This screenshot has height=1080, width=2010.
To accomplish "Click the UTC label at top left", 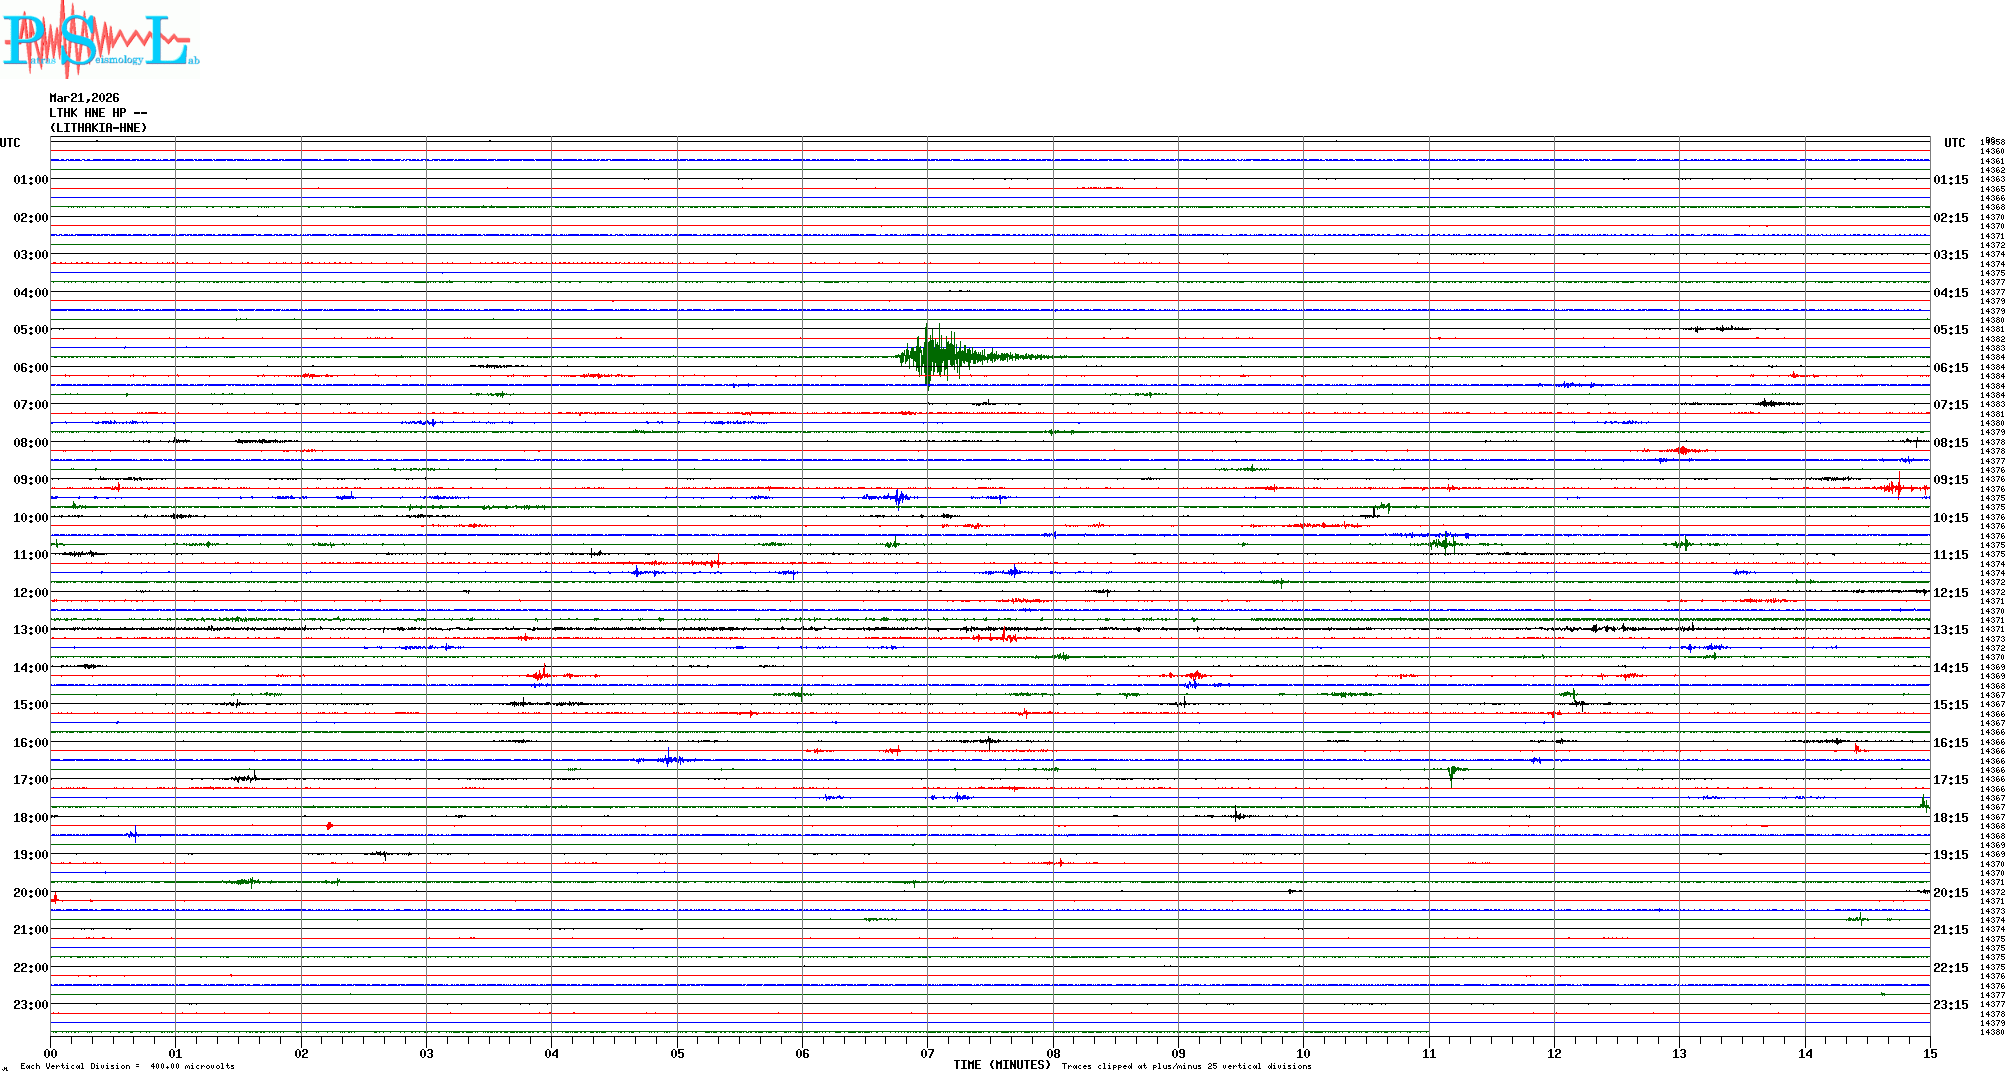I will (10, 143).
